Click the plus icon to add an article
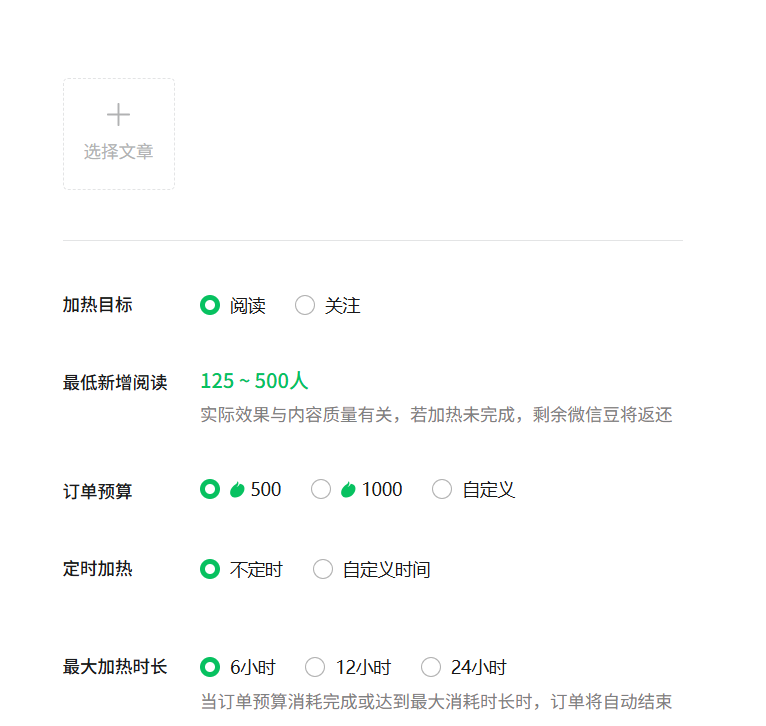 pos(118,115)
